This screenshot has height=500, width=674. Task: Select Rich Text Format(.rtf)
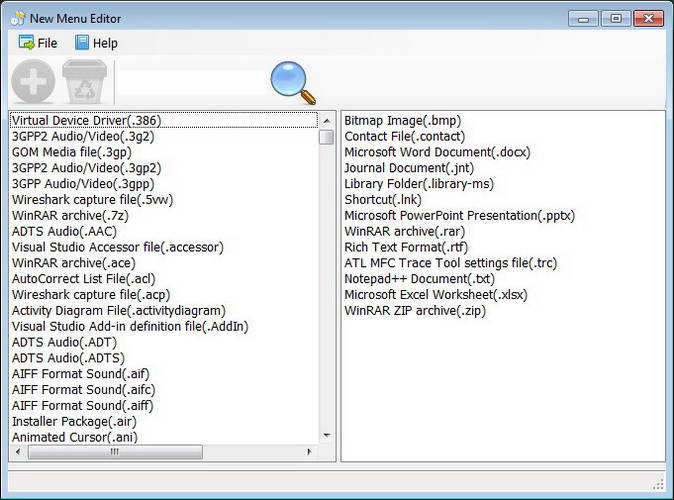tap(503, 247)
